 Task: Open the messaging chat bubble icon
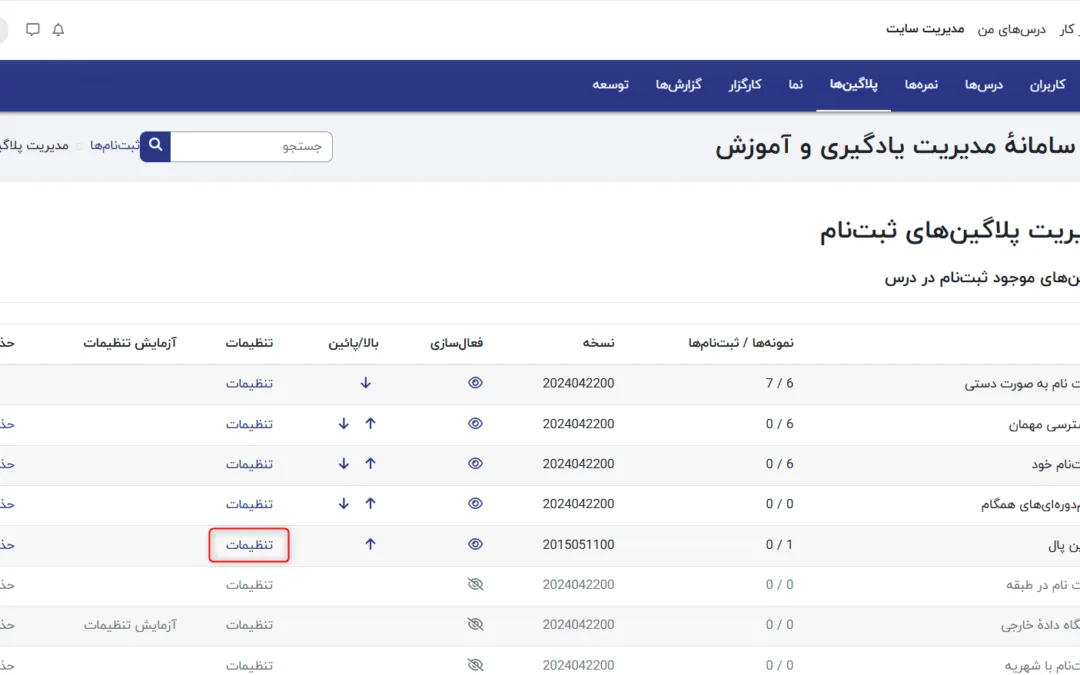(33, 30)
